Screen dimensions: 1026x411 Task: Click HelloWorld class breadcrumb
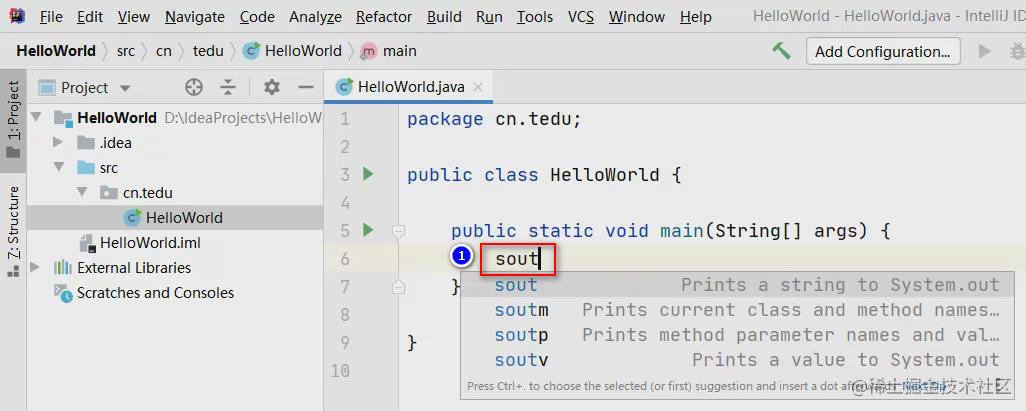tap(292, 51)
